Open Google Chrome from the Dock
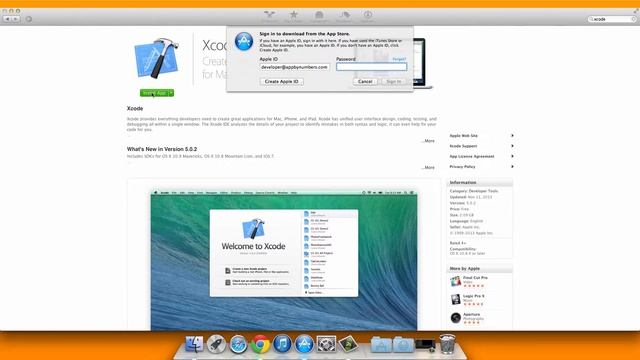 (x=260, y=344)
